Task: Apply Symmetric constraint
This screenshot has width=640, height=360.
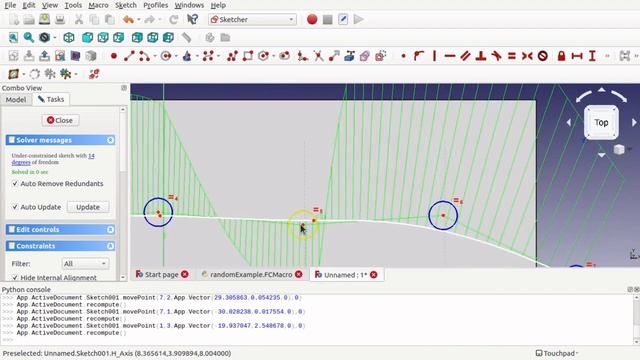Action: (527, 56)
